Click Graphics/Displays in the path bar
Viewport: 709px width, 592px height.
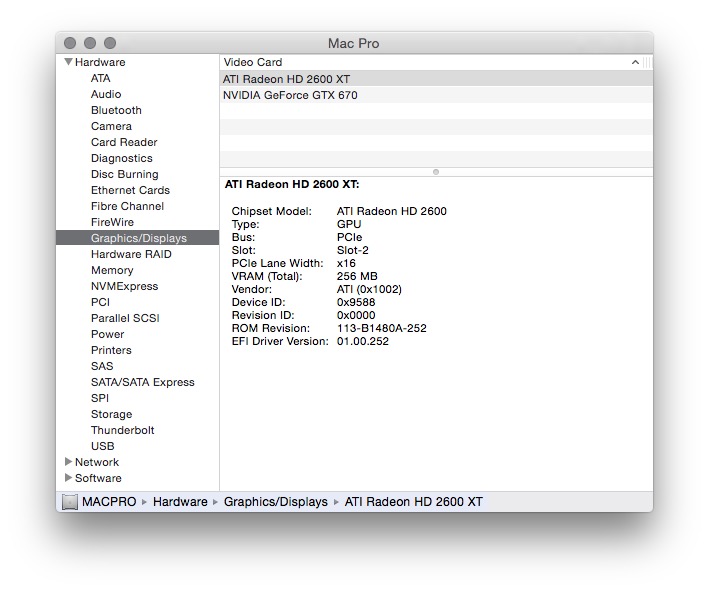(x=276, y=502)
